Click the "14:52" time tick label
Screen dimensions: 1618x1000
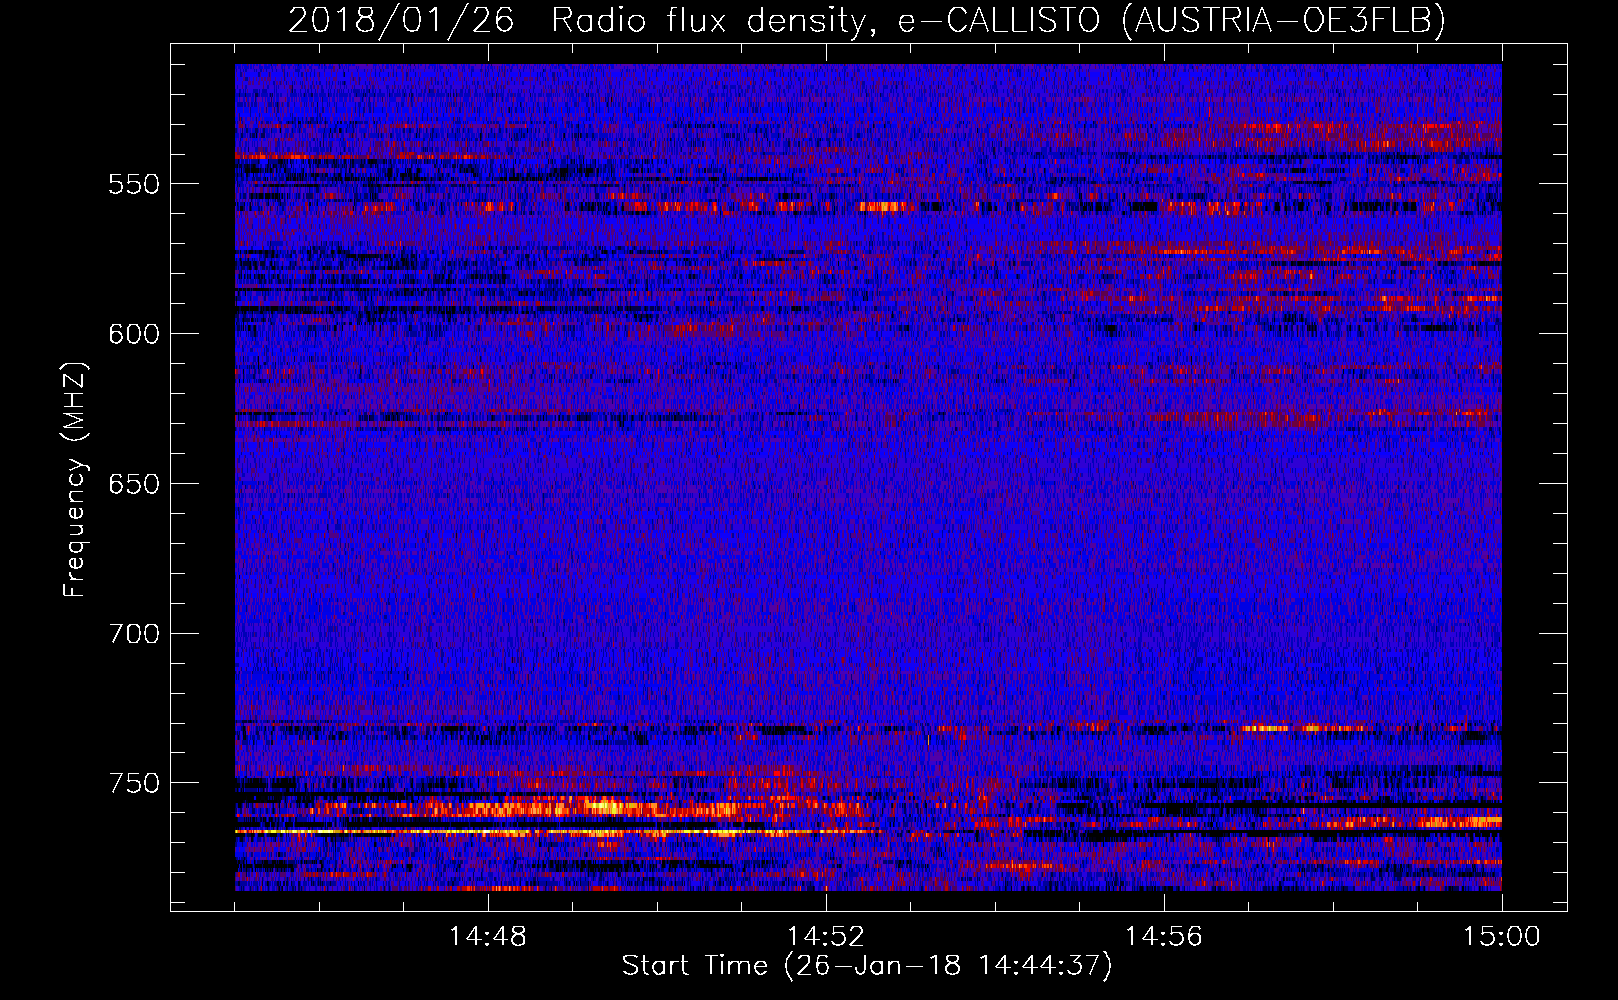tap(826, 937)
